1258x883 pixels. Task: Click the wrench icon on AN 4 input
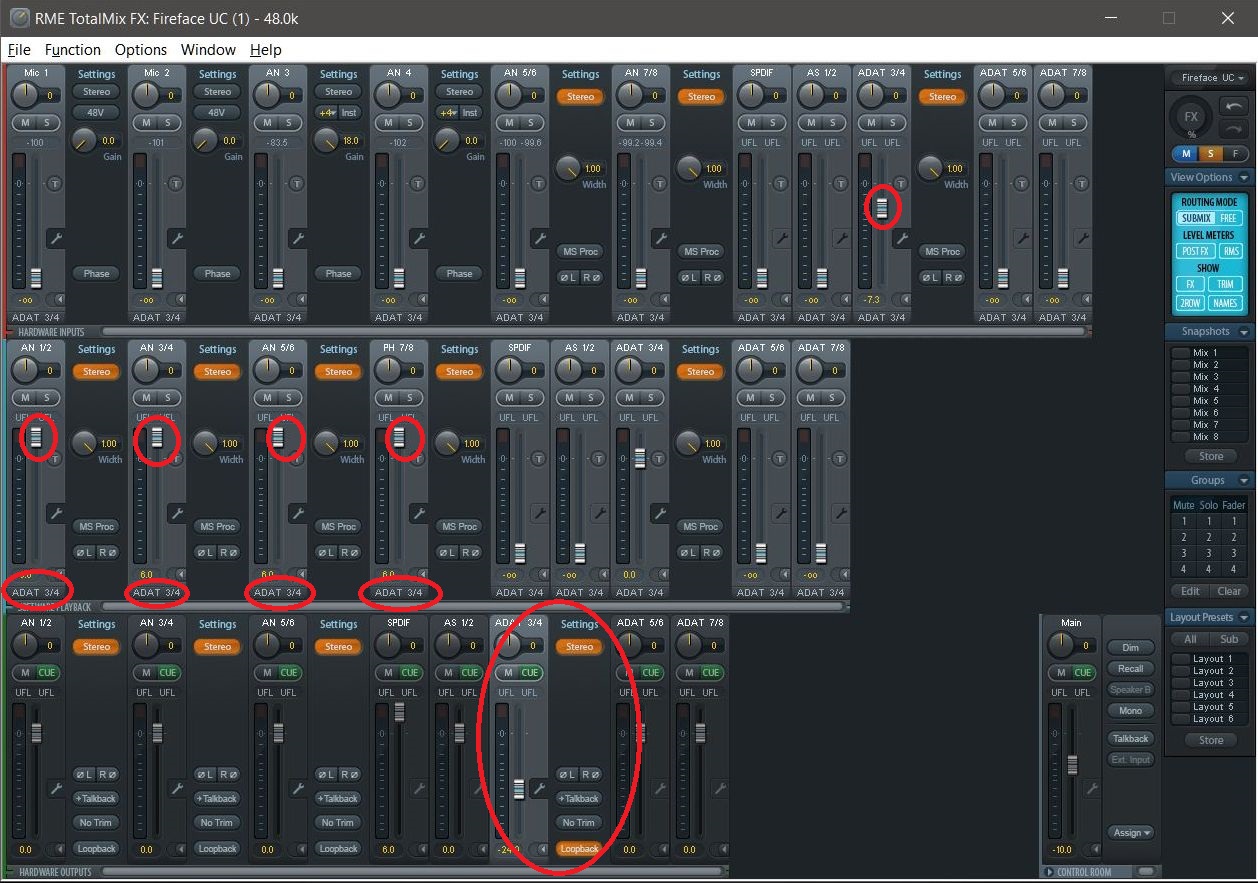click(x=419, y=238)
